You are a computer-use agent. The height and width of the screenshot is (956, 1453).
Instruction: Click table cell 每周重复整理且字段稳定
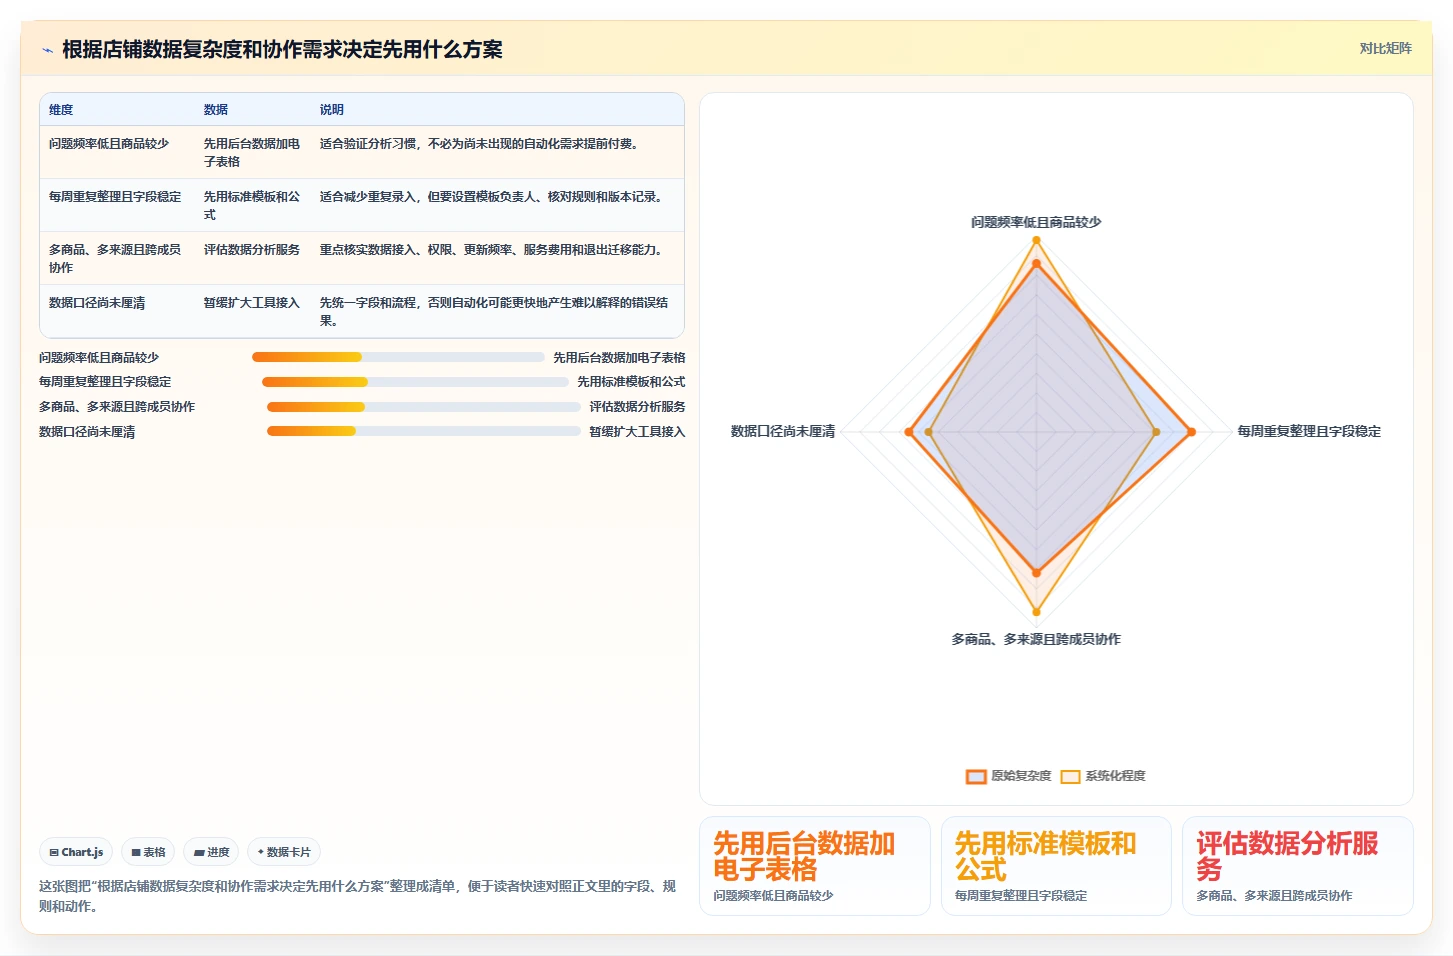pyautogui.click(x=115, y=197)
